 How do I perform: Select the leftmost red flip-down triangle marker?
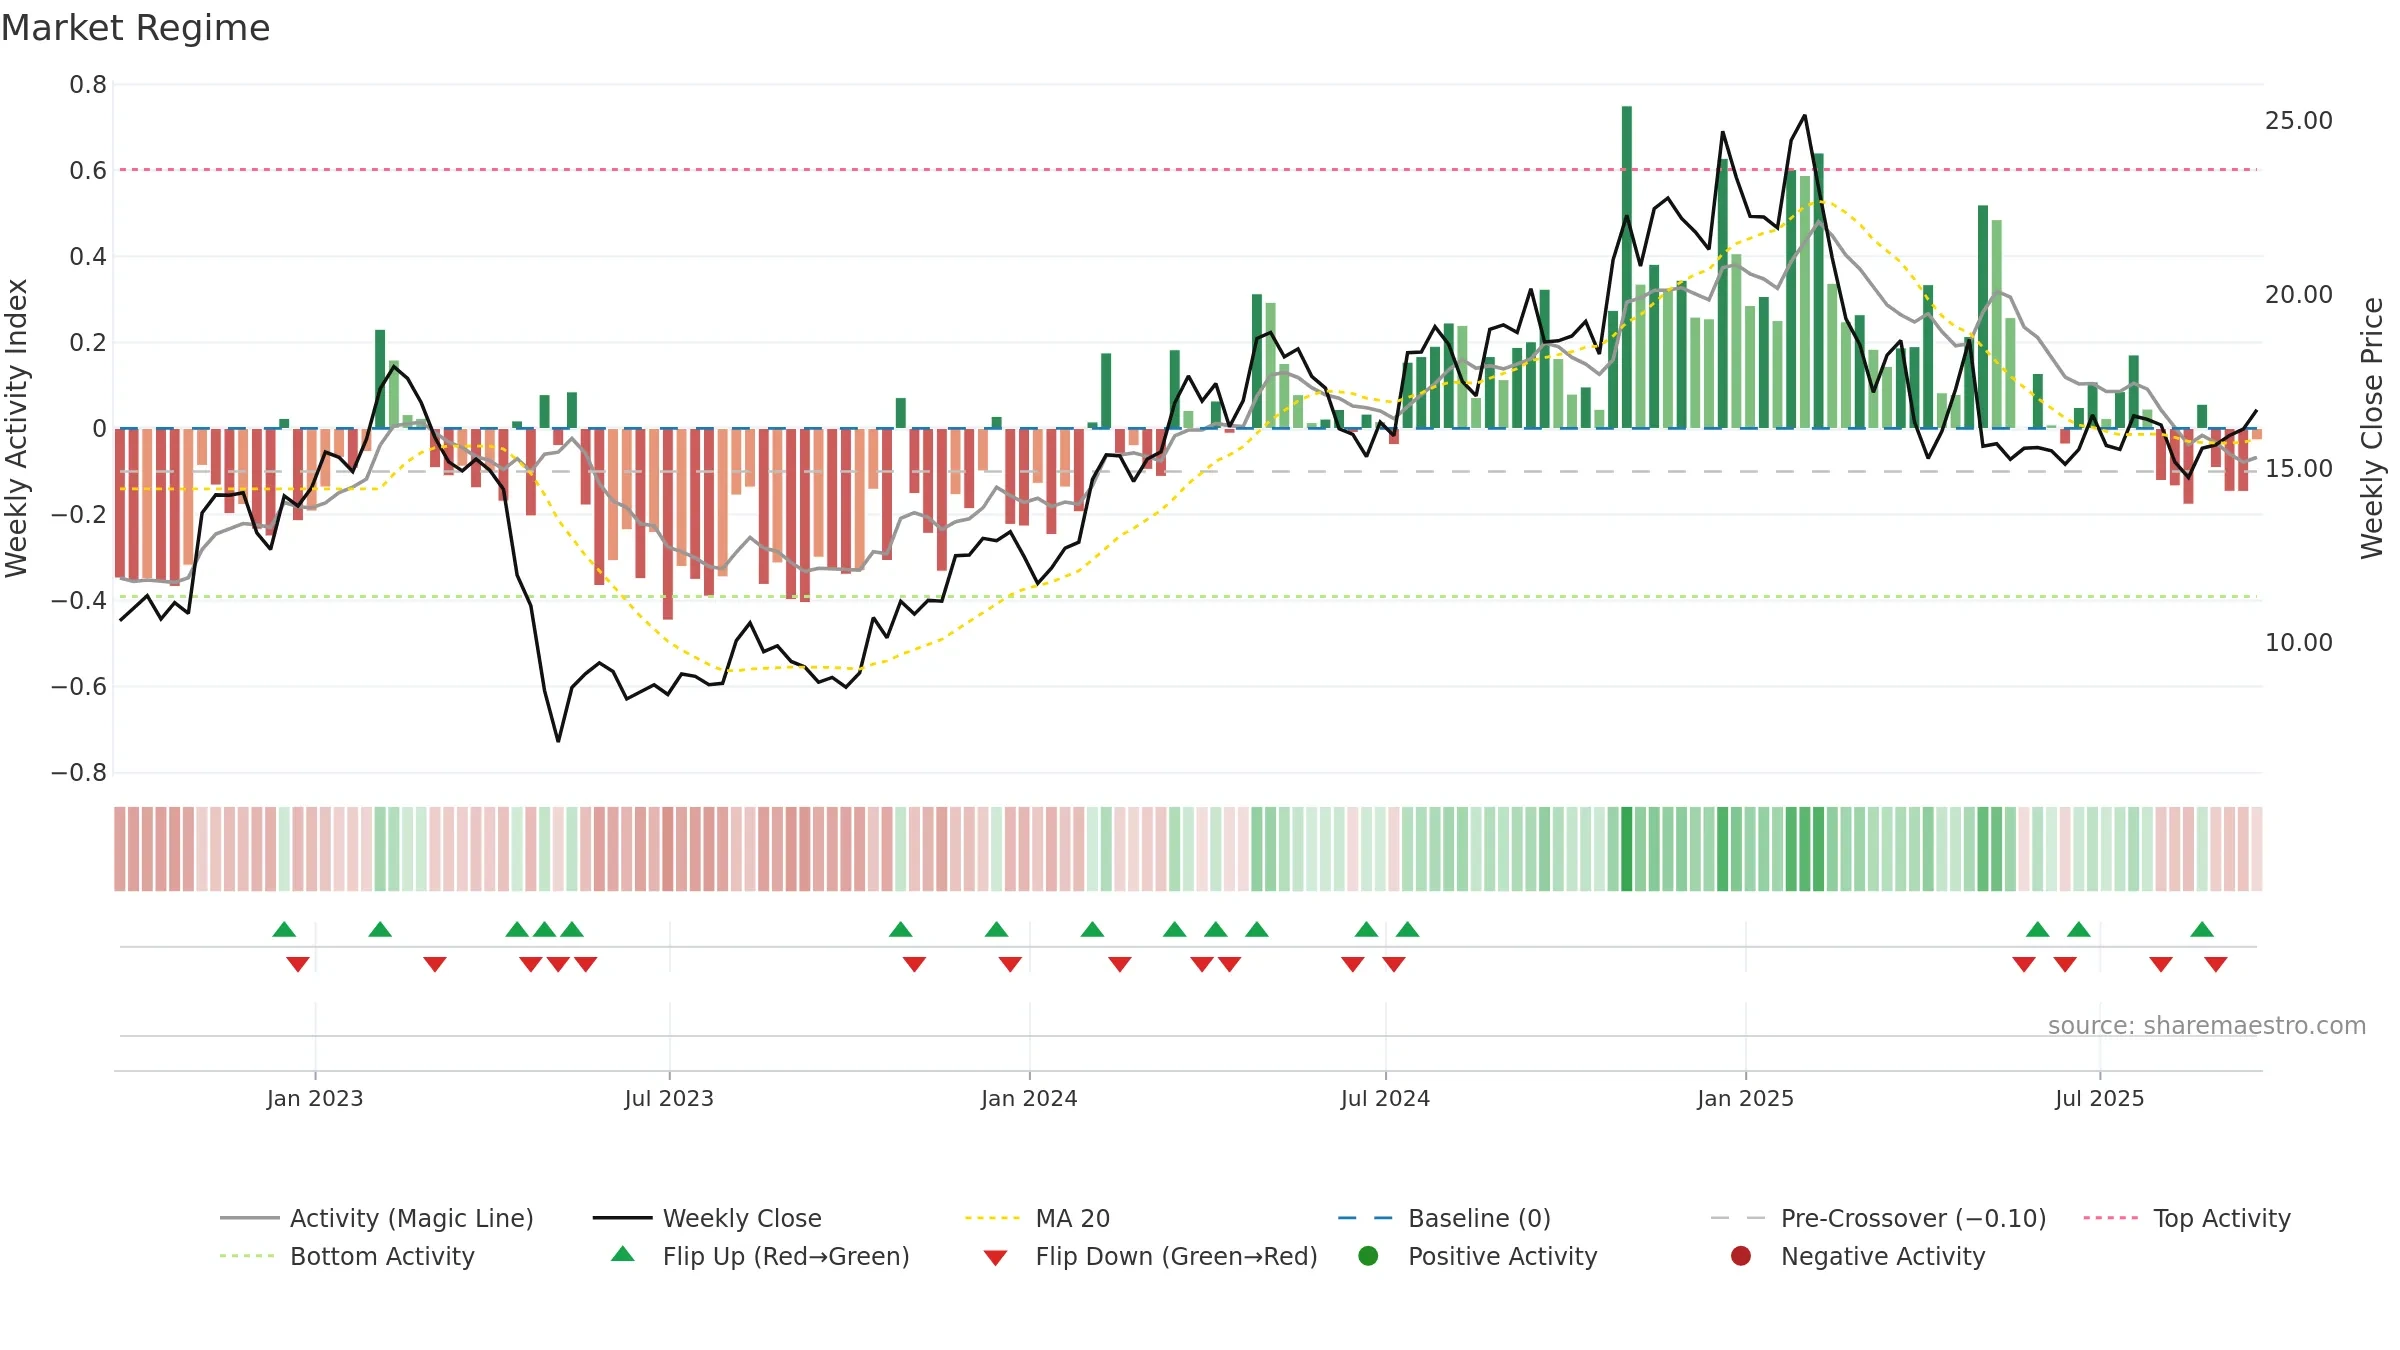(x=298, y=964)
